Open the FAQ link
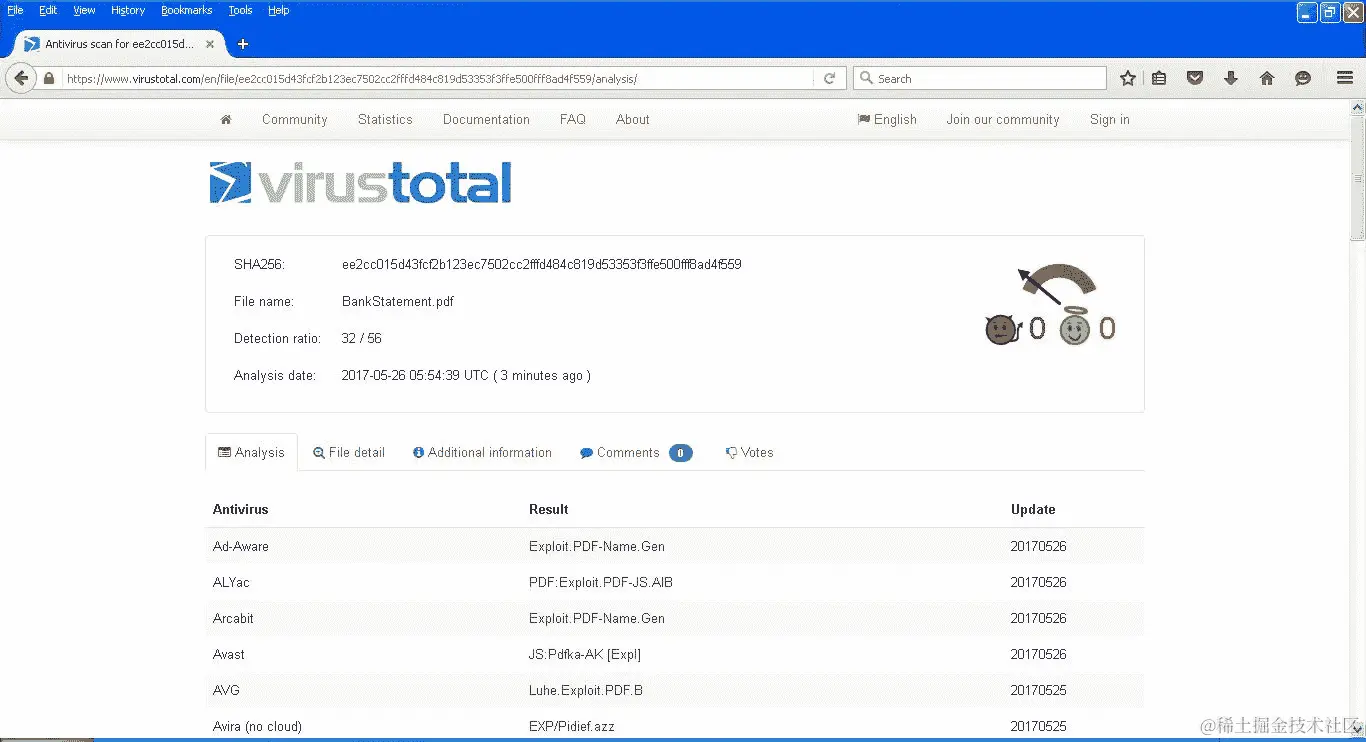1366x742 pixels. pos(573,119)
